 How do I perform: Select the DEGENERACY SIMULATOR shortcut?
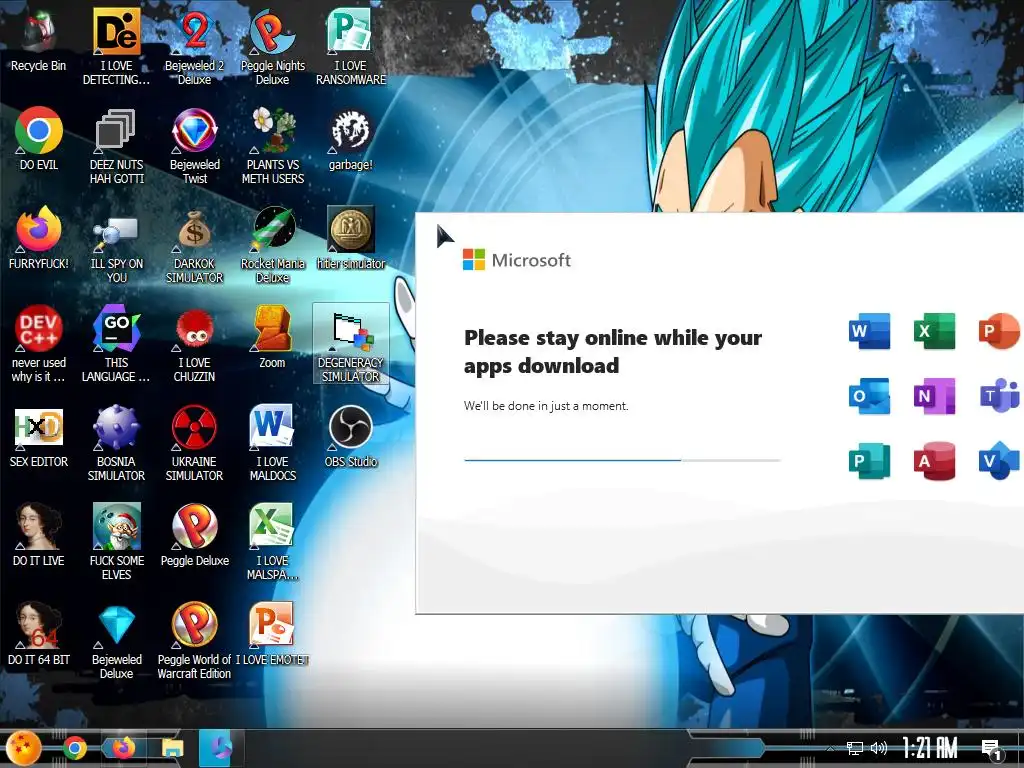click(x=351, y=344)
